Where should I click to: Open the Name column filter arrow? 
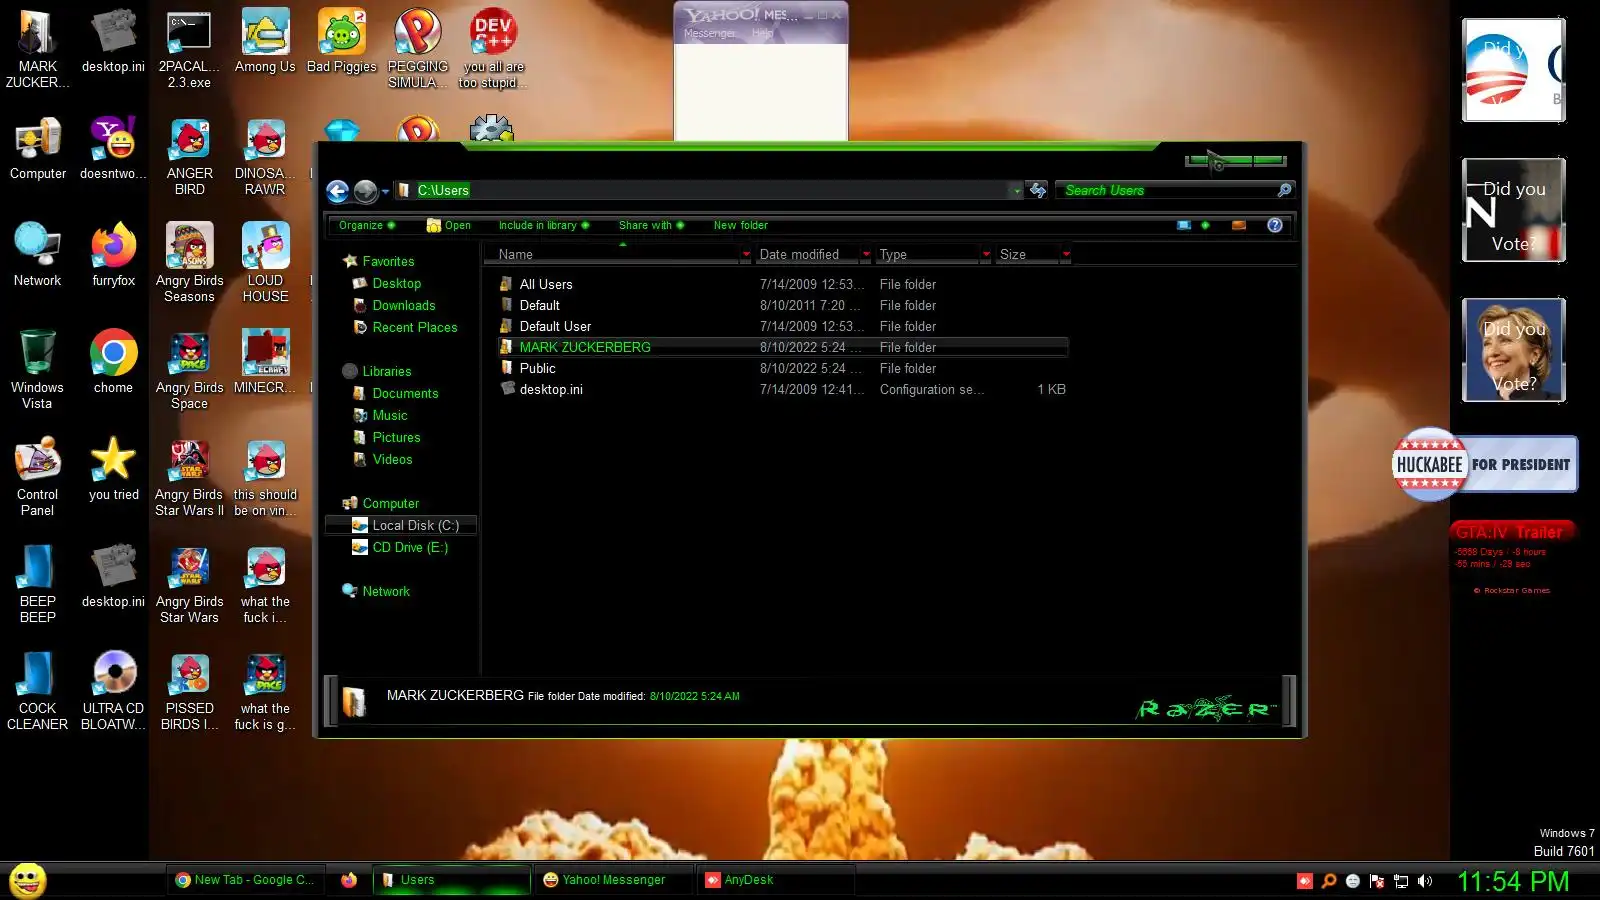746,254
